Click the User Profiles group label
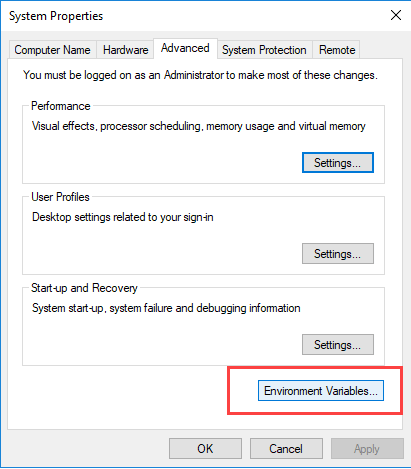 pyautogui.click(x=60, y=197)
